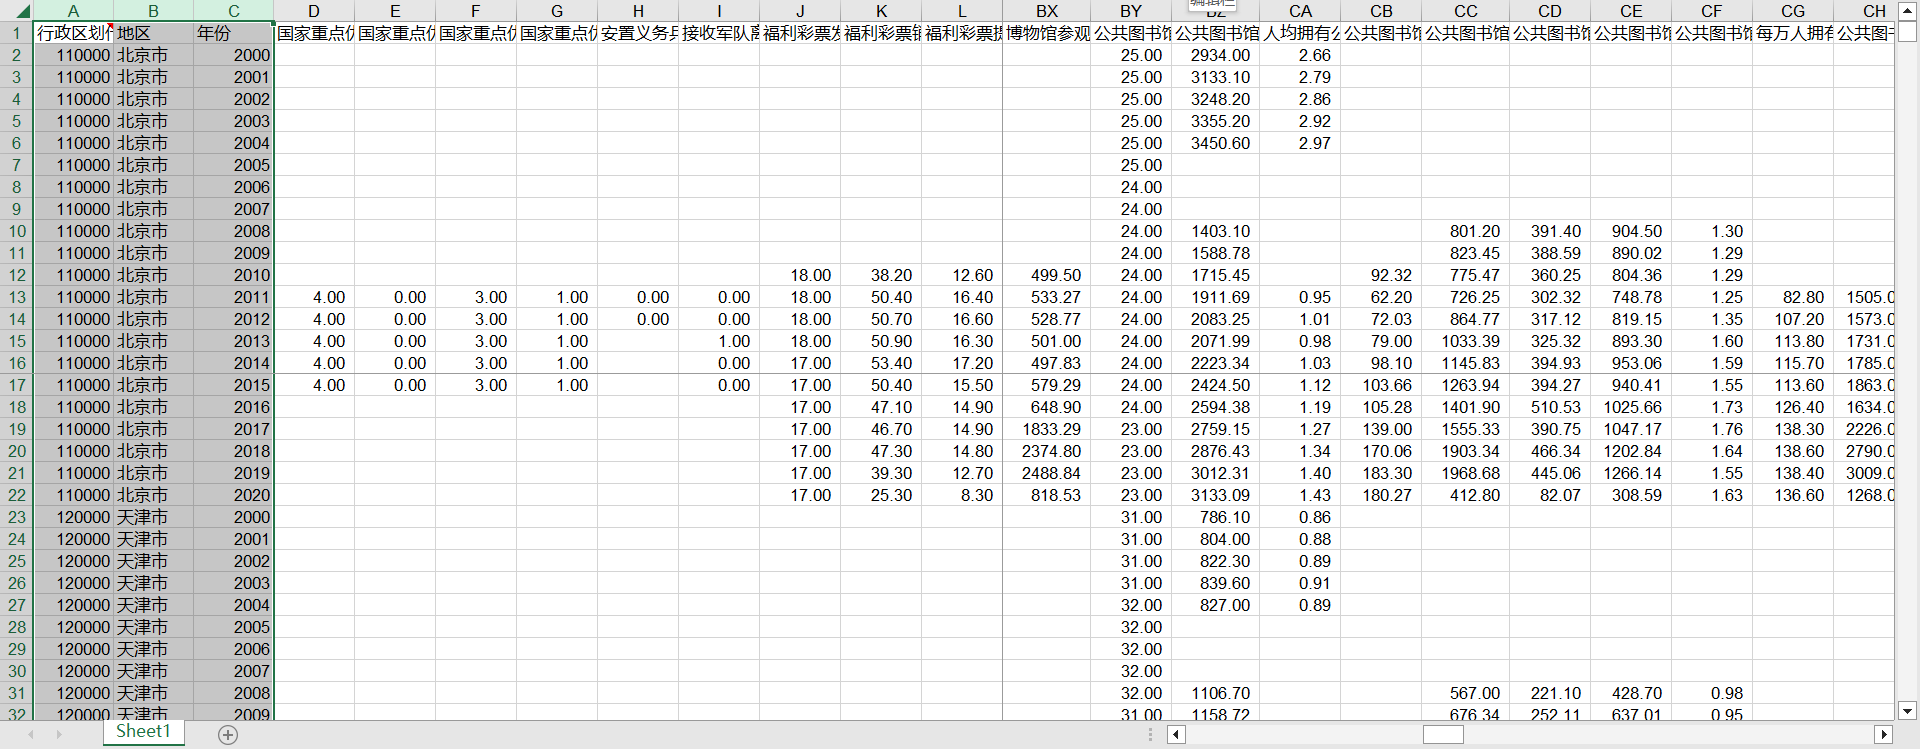This screenshot has width=1920, height=749.
Task: Select row 31 header
Action: (x=16, y=693)
